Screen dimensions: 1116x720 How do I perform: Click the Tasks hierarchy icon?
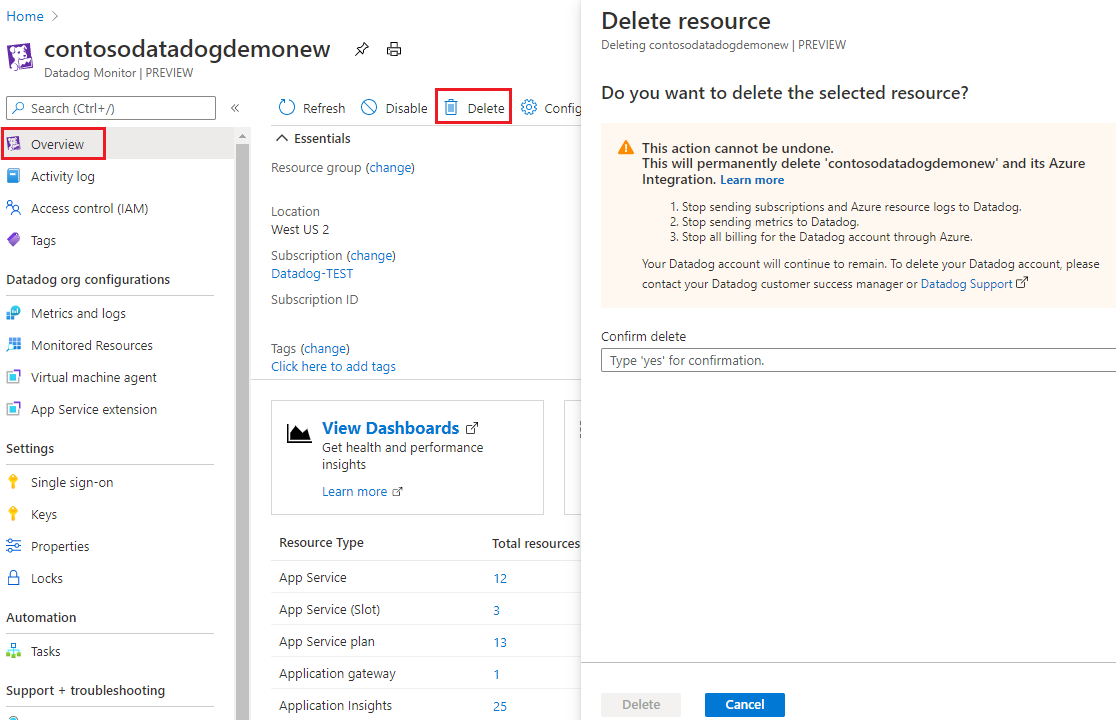(x=14, y=651)
